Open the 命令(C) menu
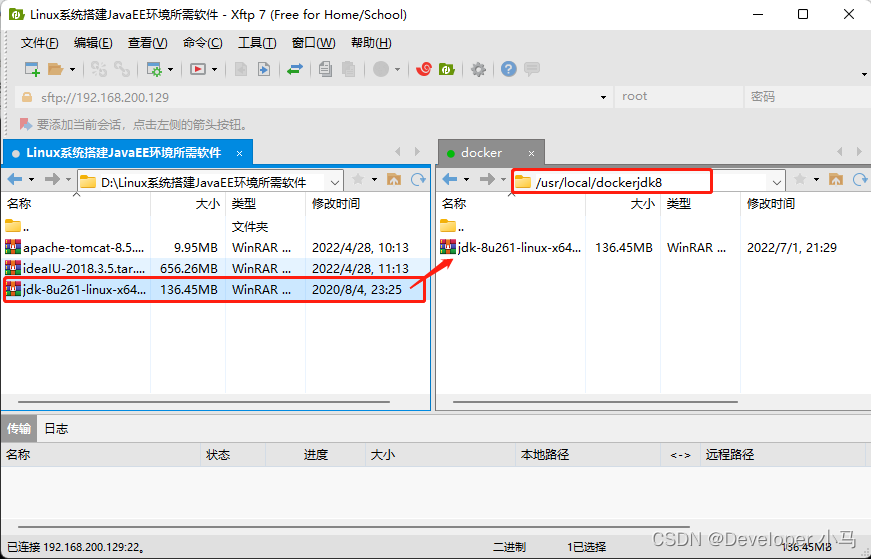This screenshot has height=559, width=871. (202, 43)
